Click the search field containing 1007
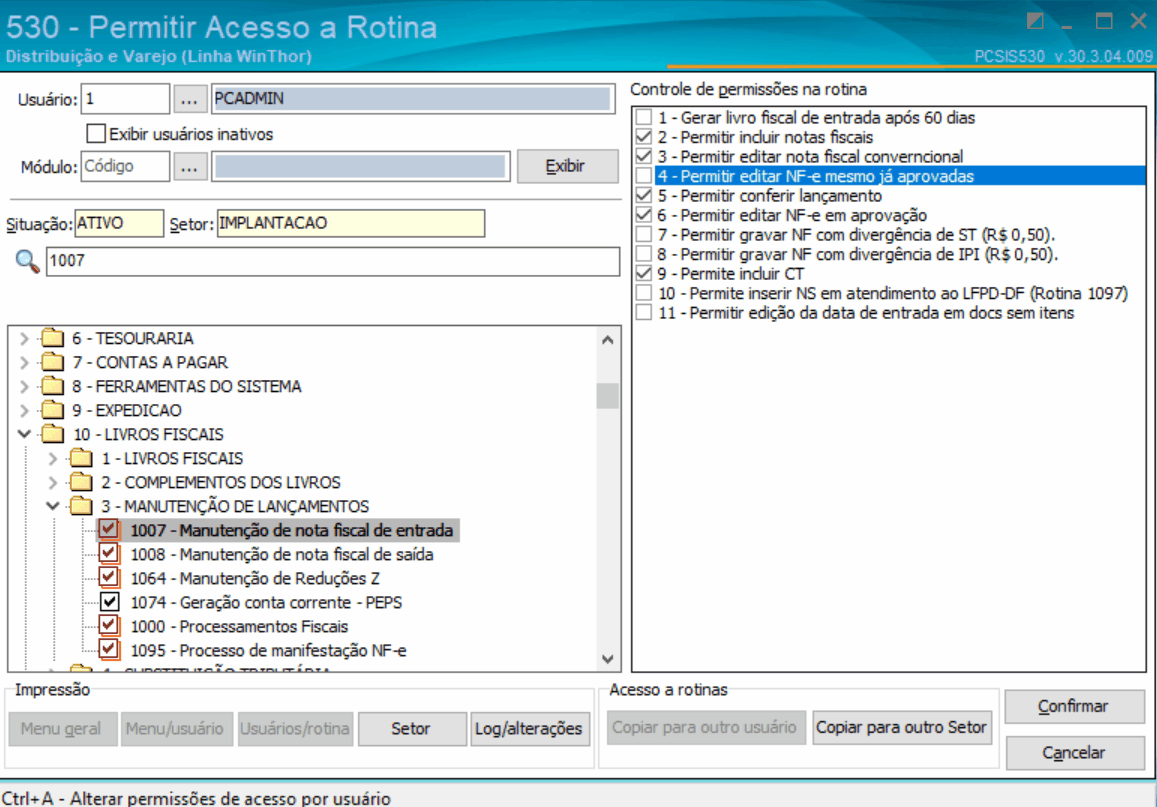This screenshot has height=807, width=1157. pos(333,261)
